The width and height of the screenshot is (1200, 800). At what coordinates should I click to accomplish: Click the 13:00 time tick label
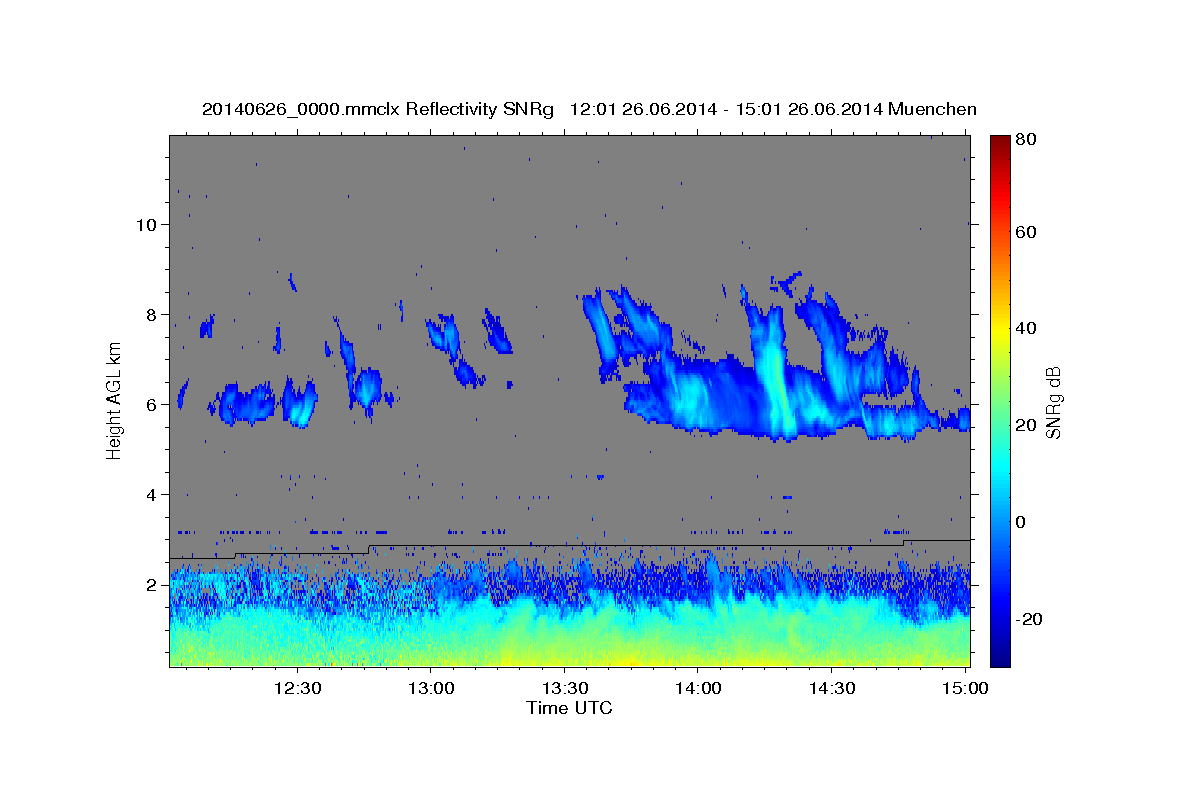click(x=431, y=688)
